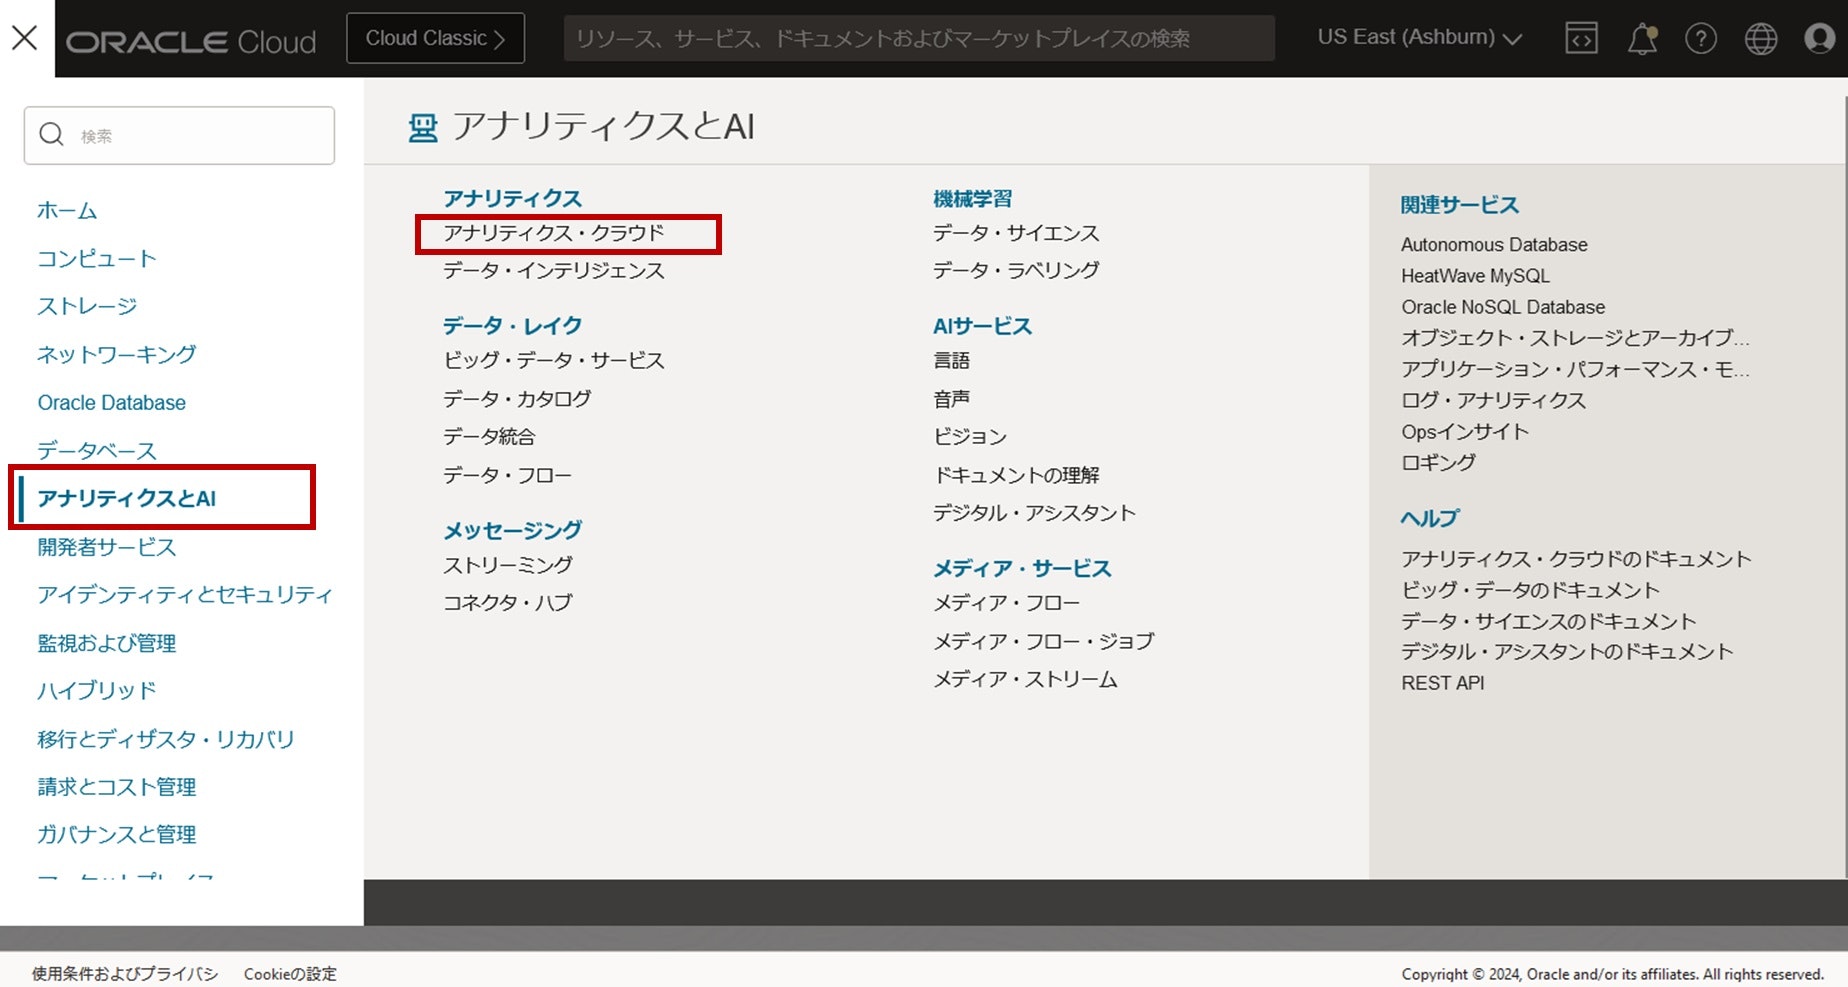Open the Opsインサイト related service
The height and width of the screenshot is (987, 1848).
[x=1465, y=432]
